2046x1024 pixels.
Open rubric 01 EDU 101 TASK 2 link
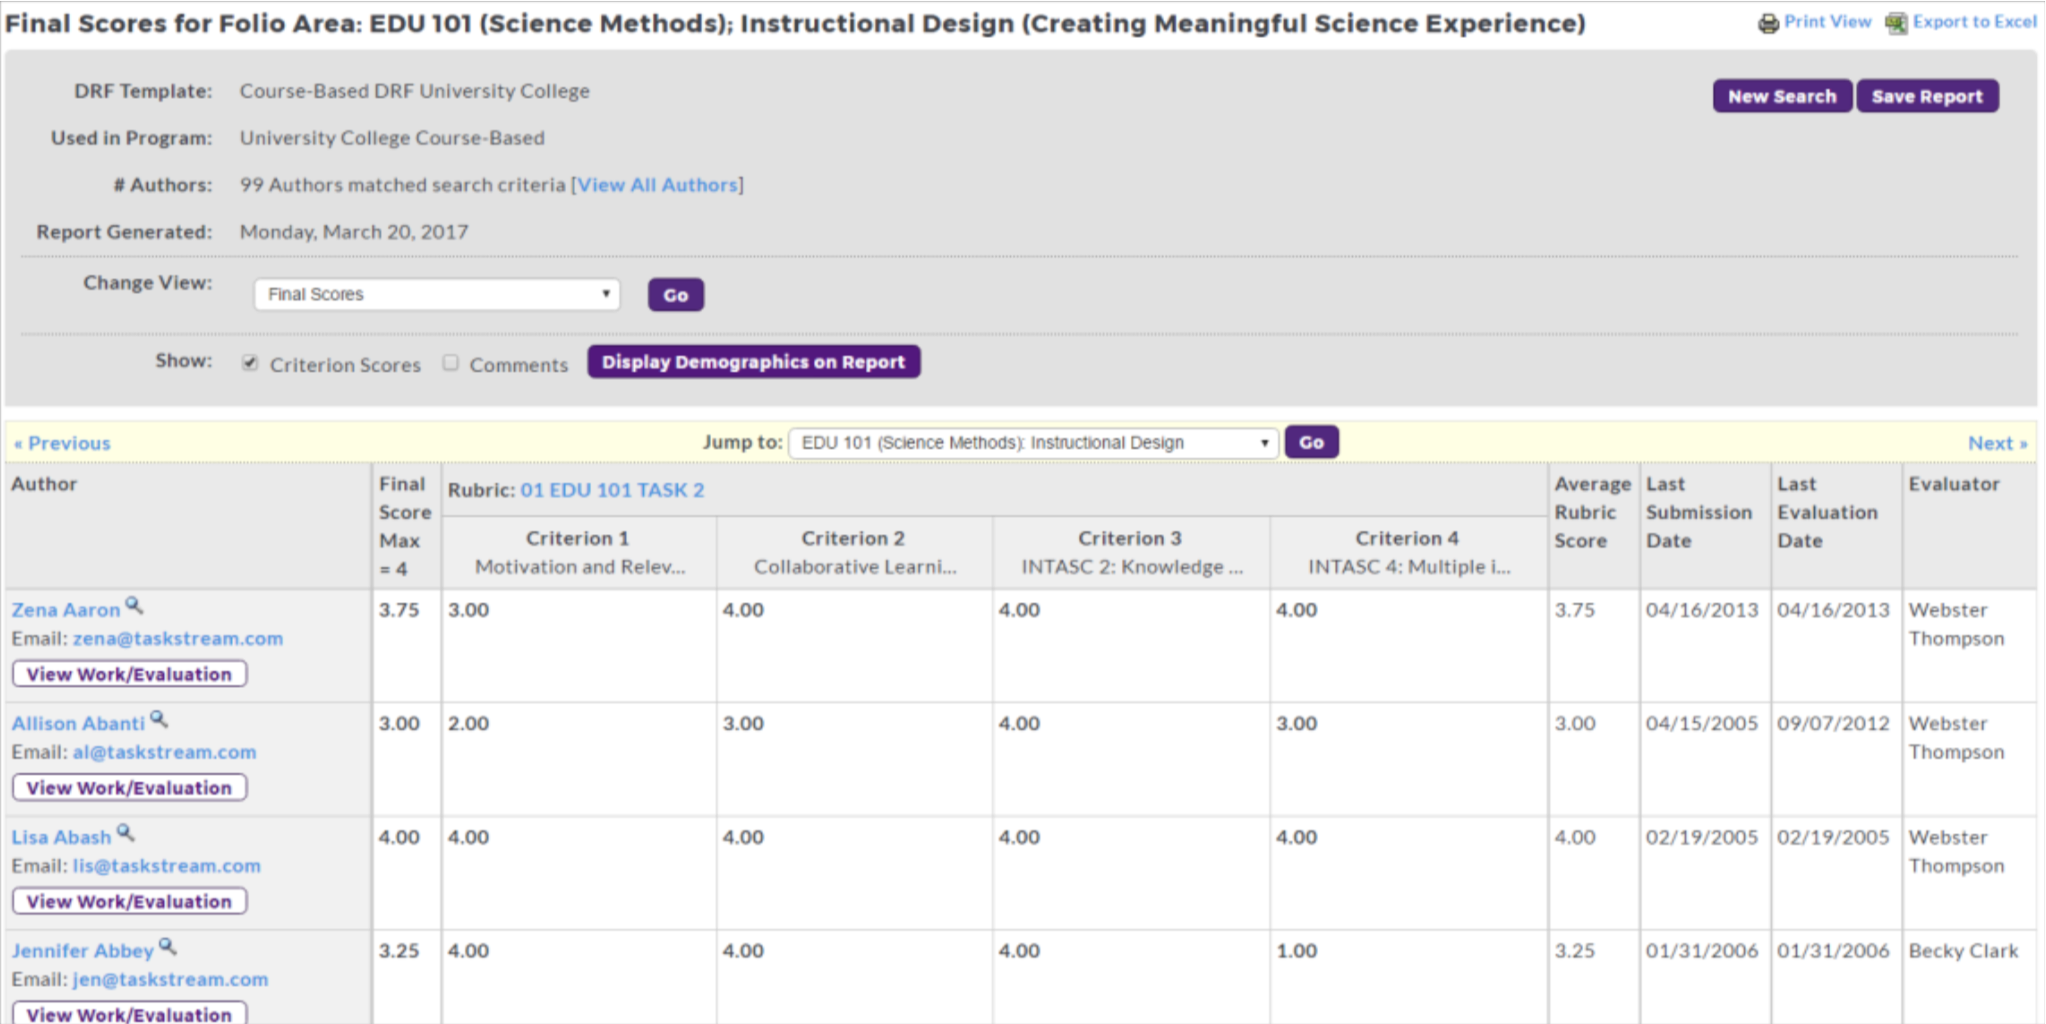tap(612, 490)
